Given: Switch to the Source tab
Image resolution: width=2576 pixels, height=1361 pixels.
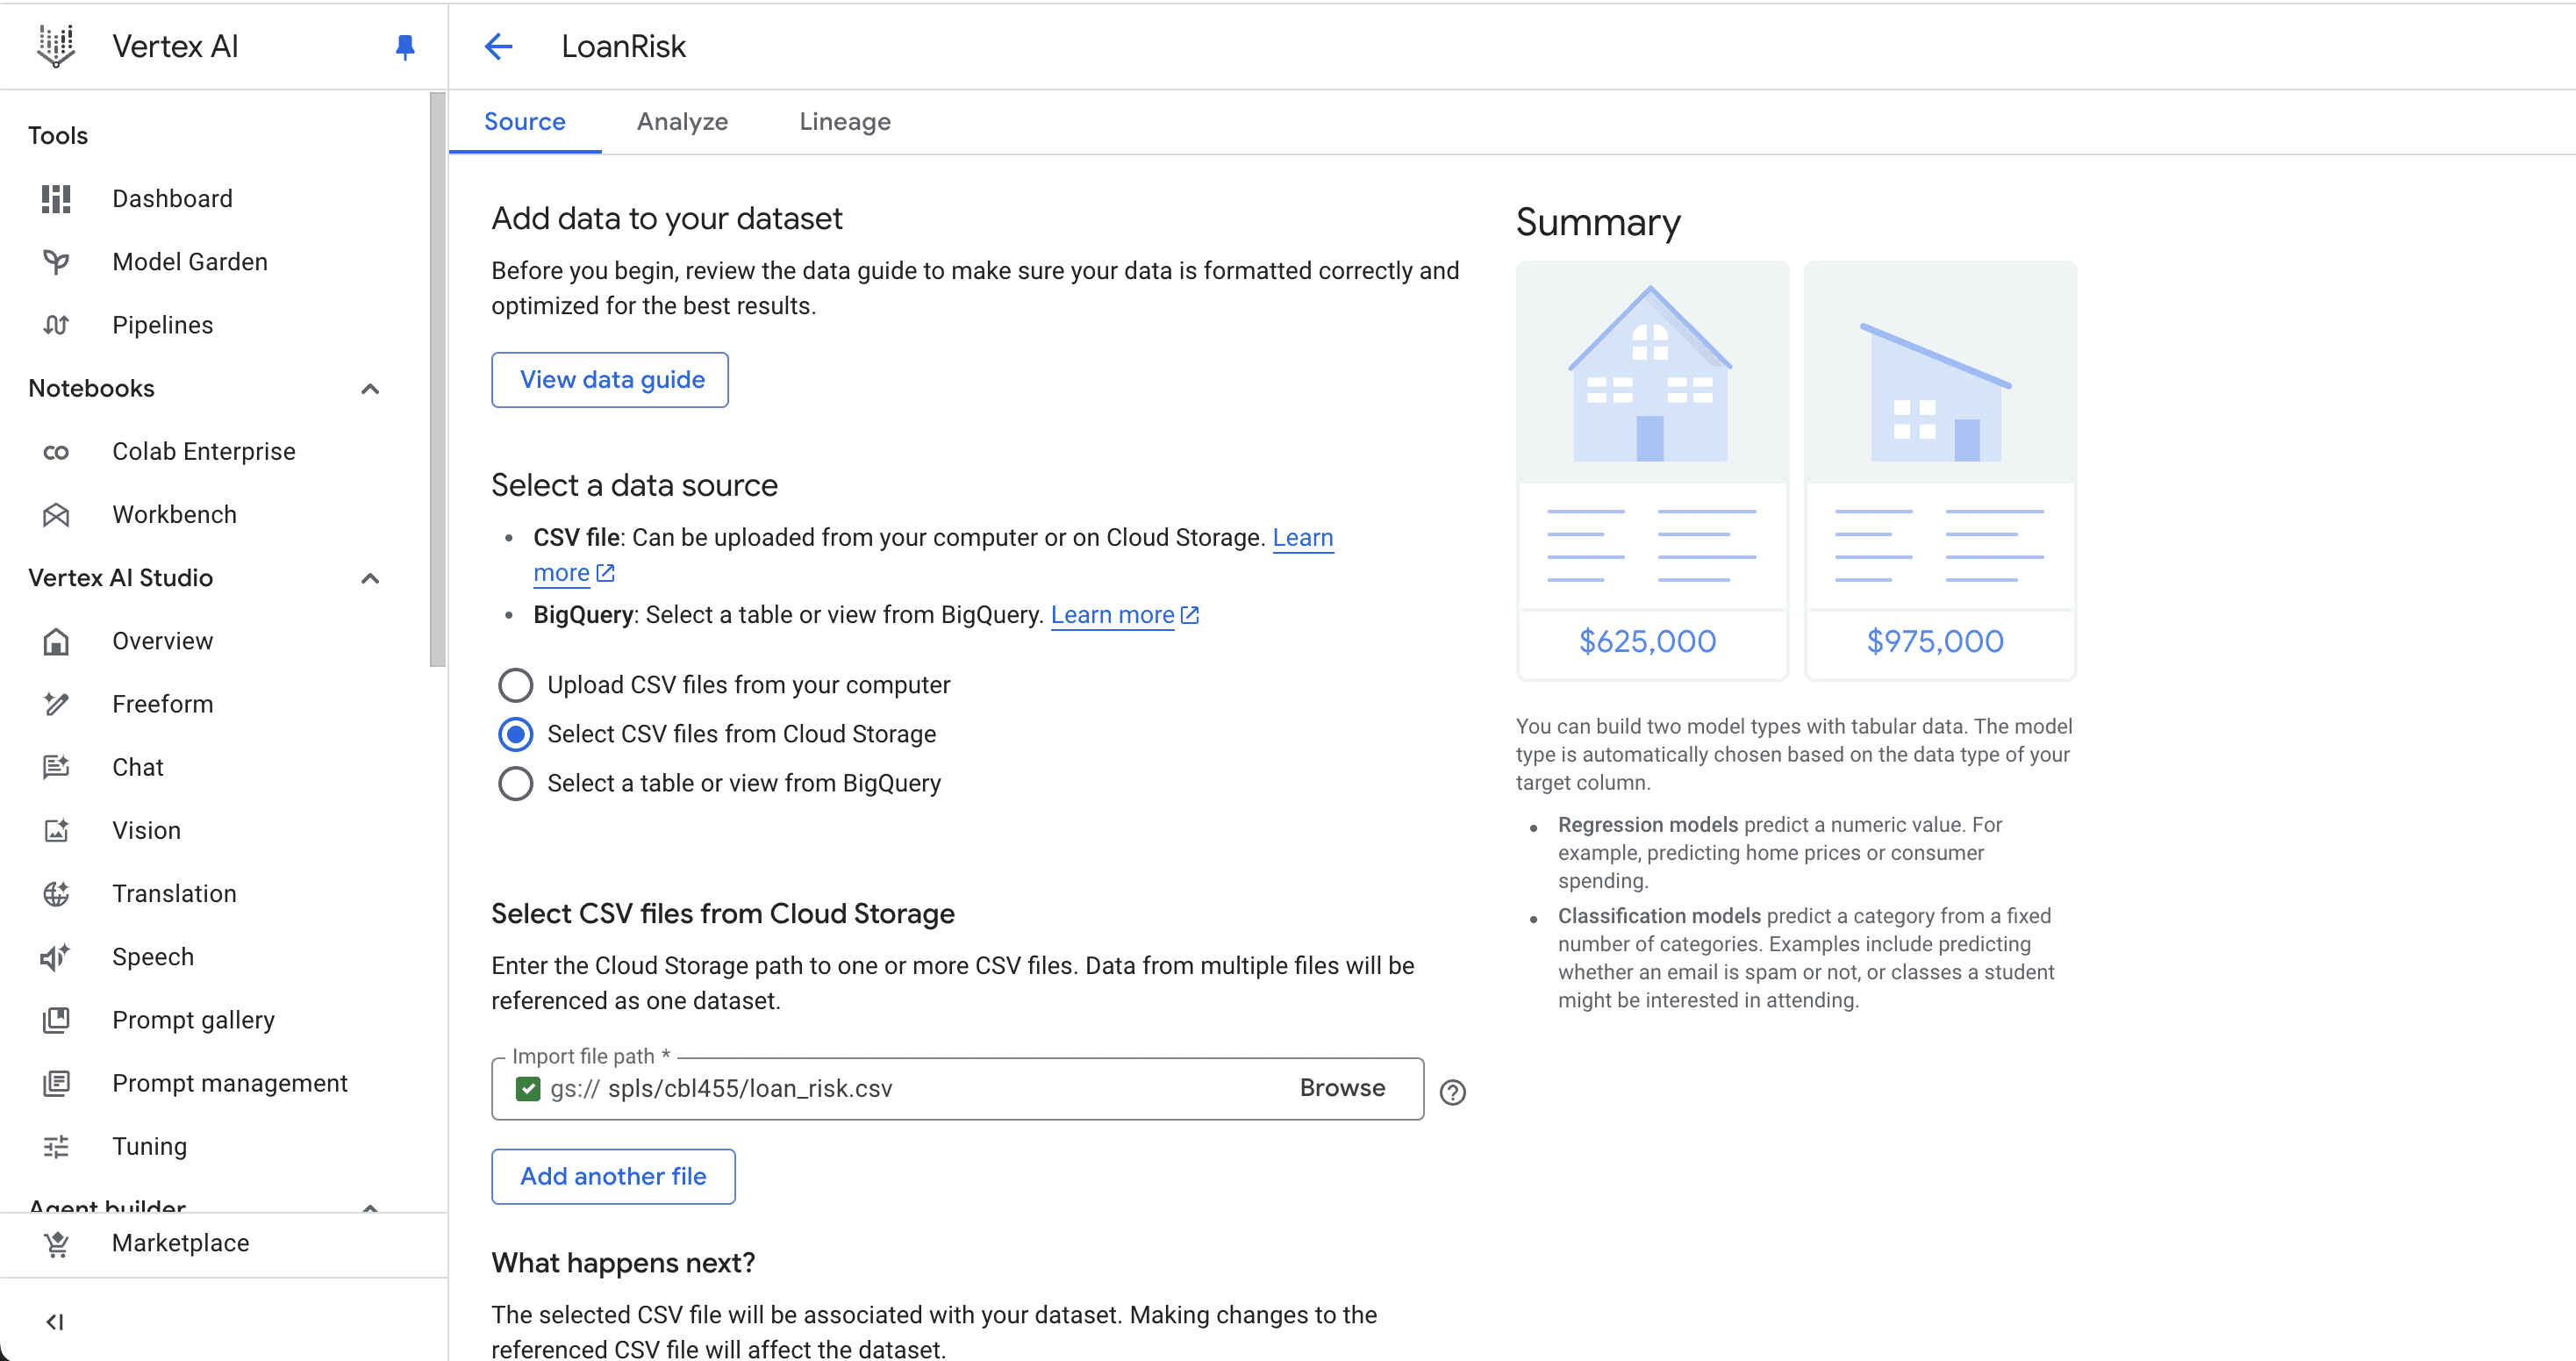Looking at the screenshot, I should coord(525,122).
